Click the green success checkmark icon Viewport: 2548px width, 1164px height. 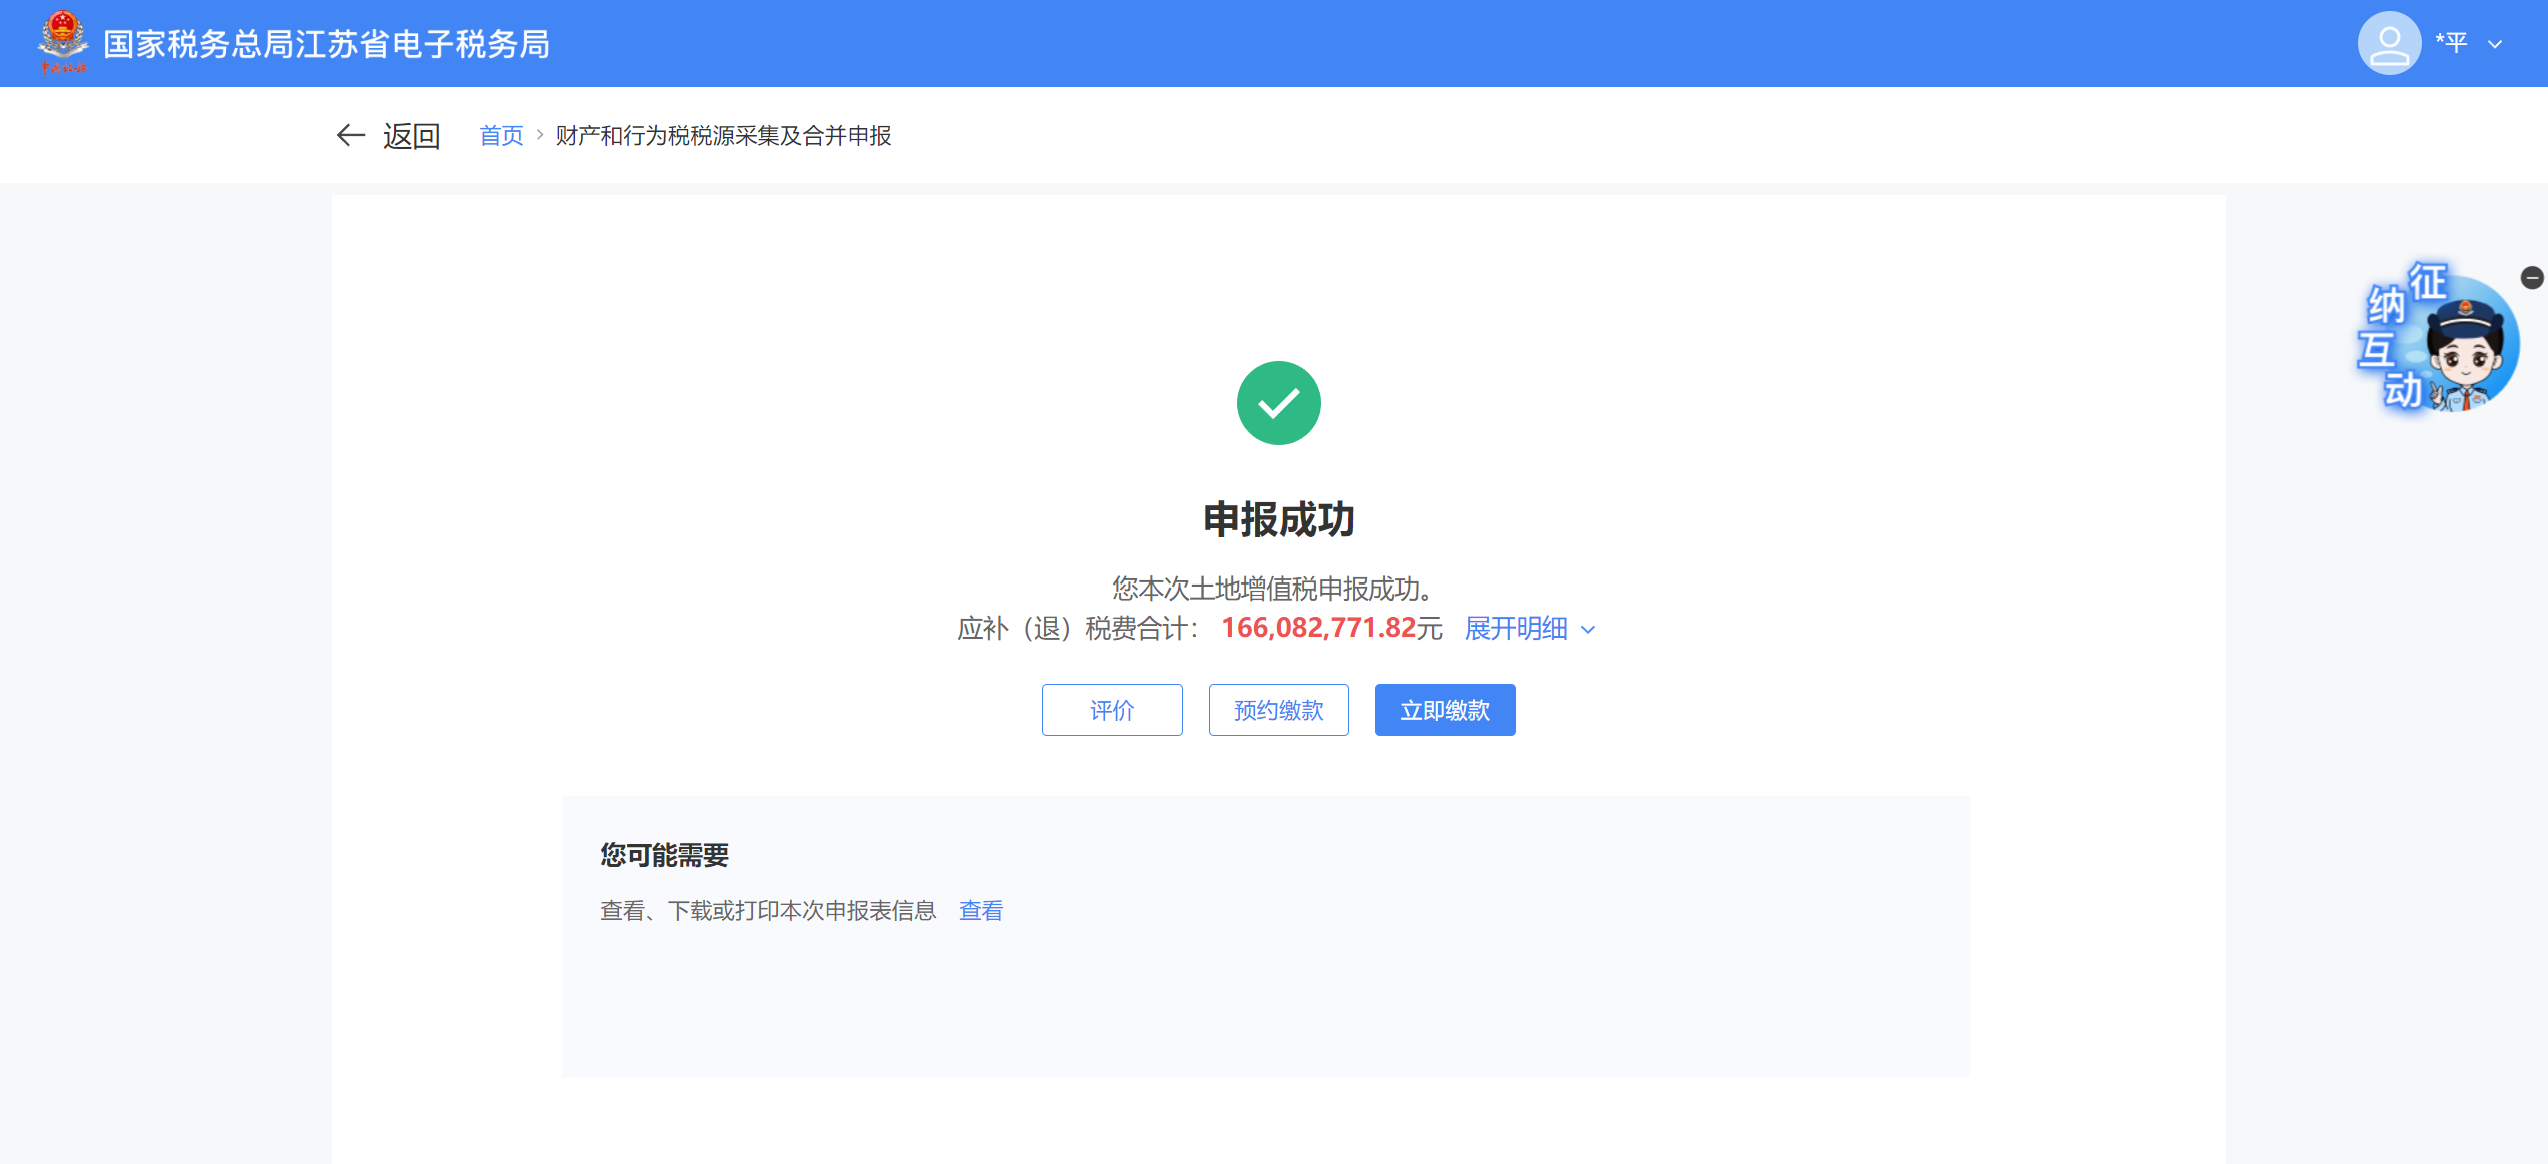[1278, 403]
